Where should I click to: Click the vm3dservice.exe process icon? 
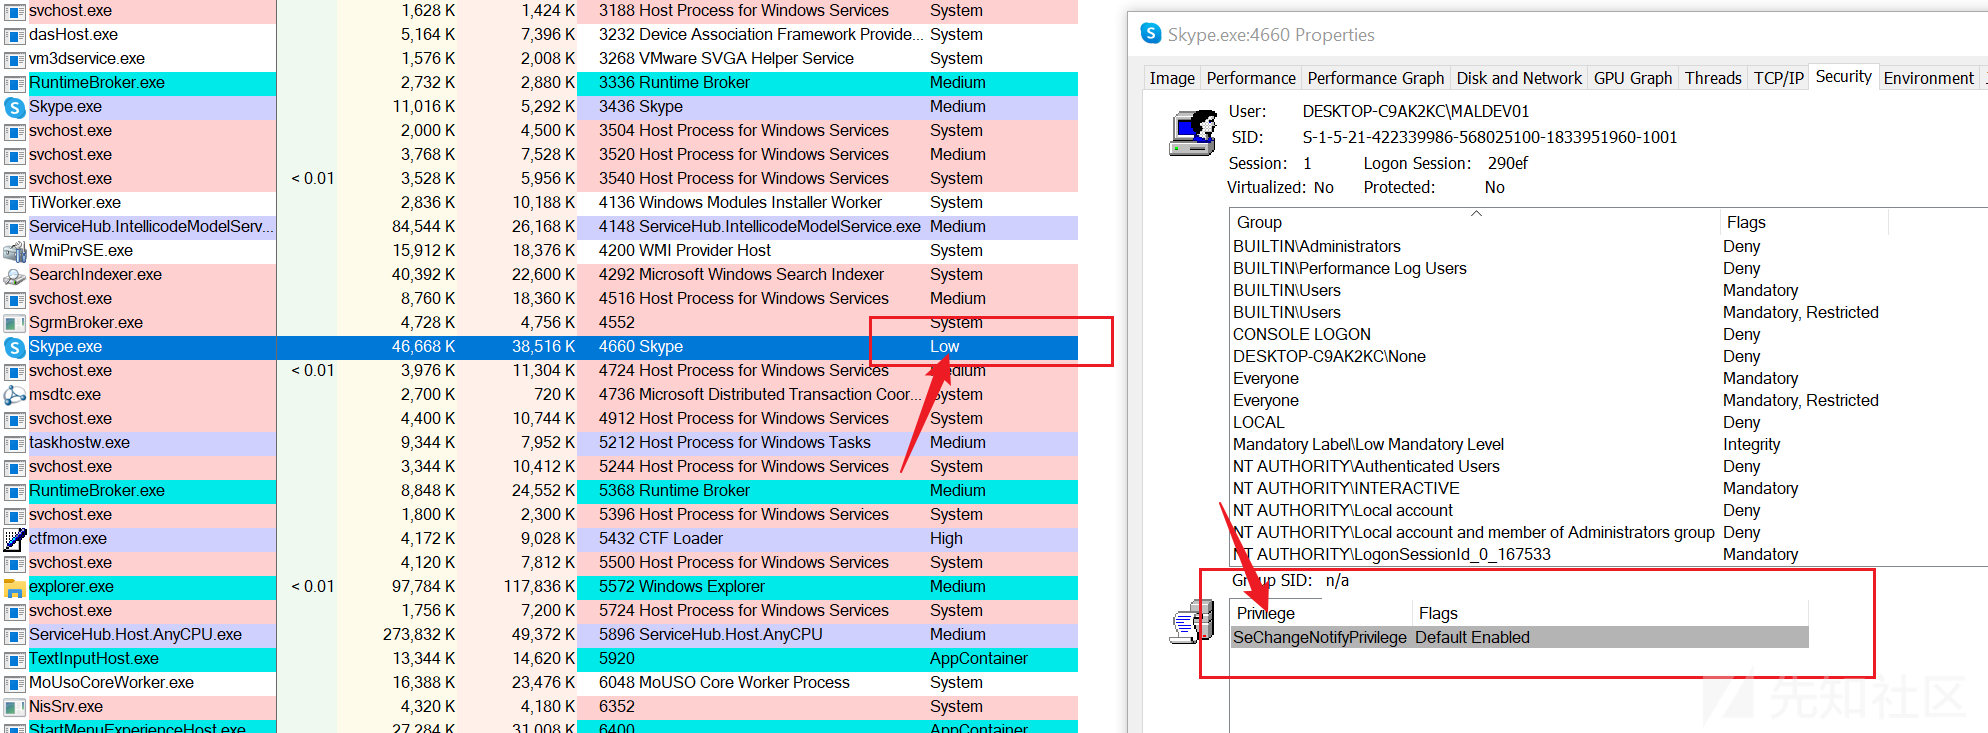point(15,59)
